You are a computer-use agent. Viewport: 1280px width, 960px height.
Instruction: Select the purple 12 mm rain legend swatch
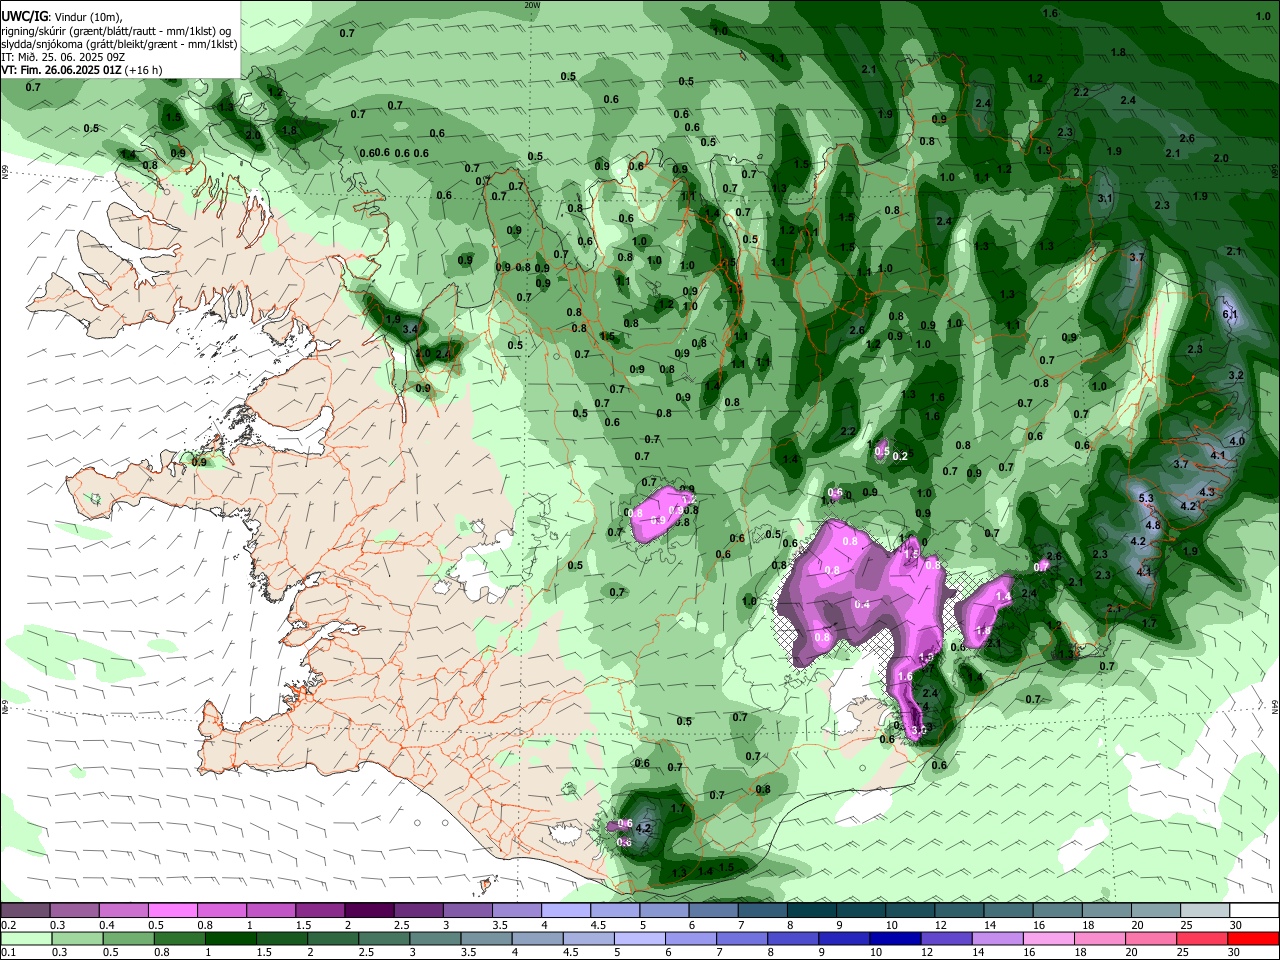click(x=945, y=938)
